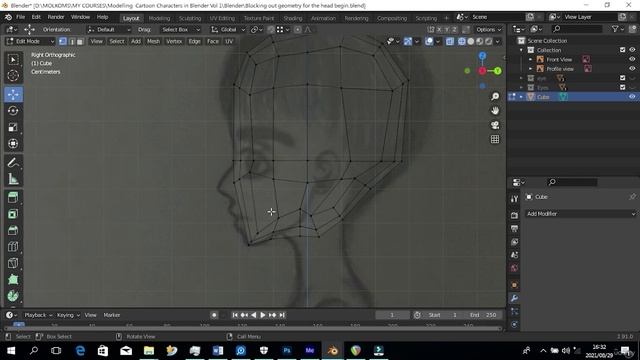Expand the Front View tree item
The width and height of the screenshot is (640, 360).
[x=530, y=59]
